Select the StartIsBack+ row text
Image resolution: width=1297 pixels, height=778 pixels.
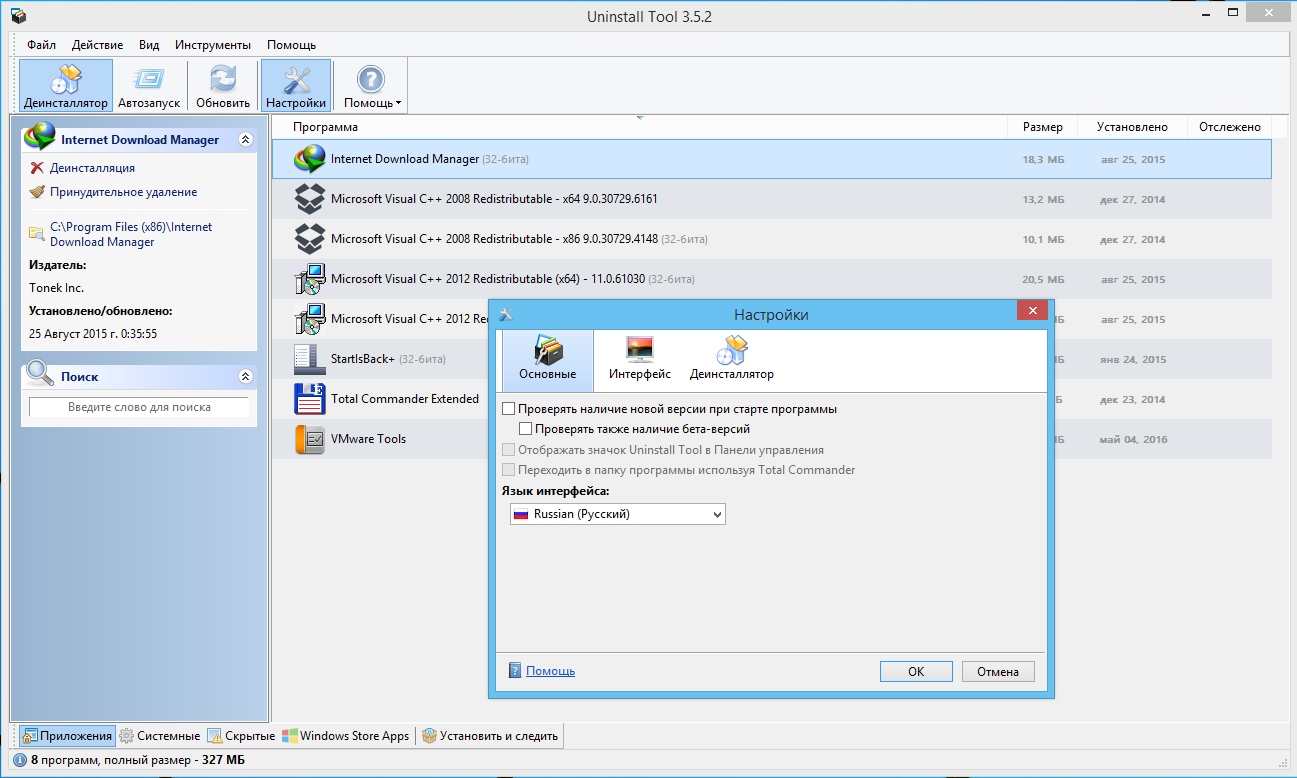pos(363,359)
